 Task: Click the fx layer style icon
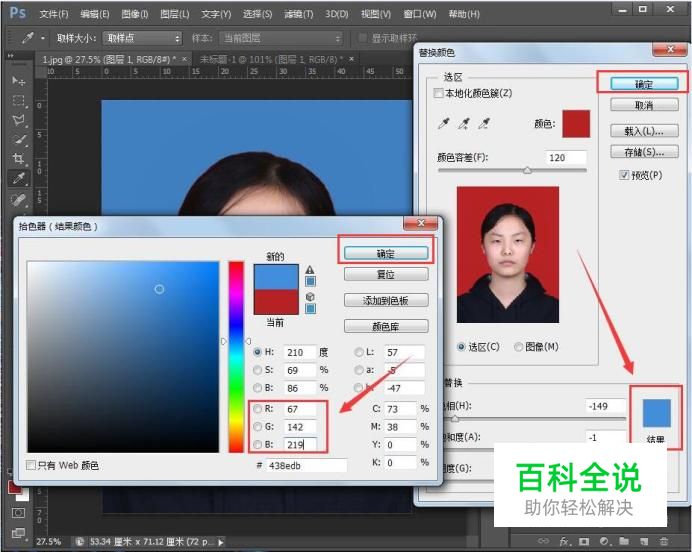[x=564, y=541]
